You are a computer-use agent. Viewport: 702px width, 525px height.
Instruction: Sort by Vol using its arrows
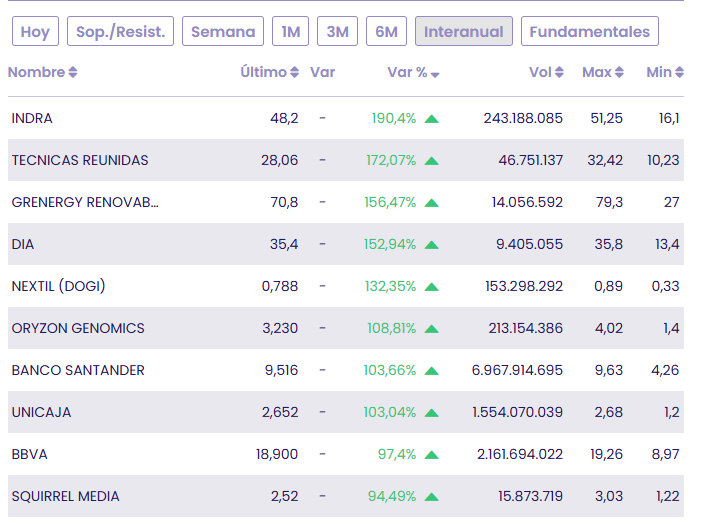559,73
